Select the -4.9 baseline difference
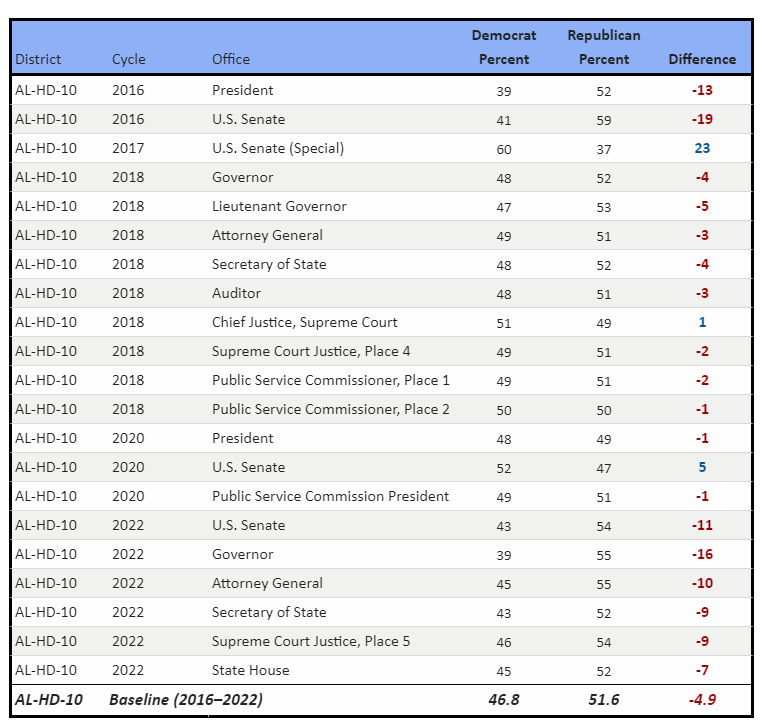The height and width of the screenshot is (725, 772). click(702, 699)
